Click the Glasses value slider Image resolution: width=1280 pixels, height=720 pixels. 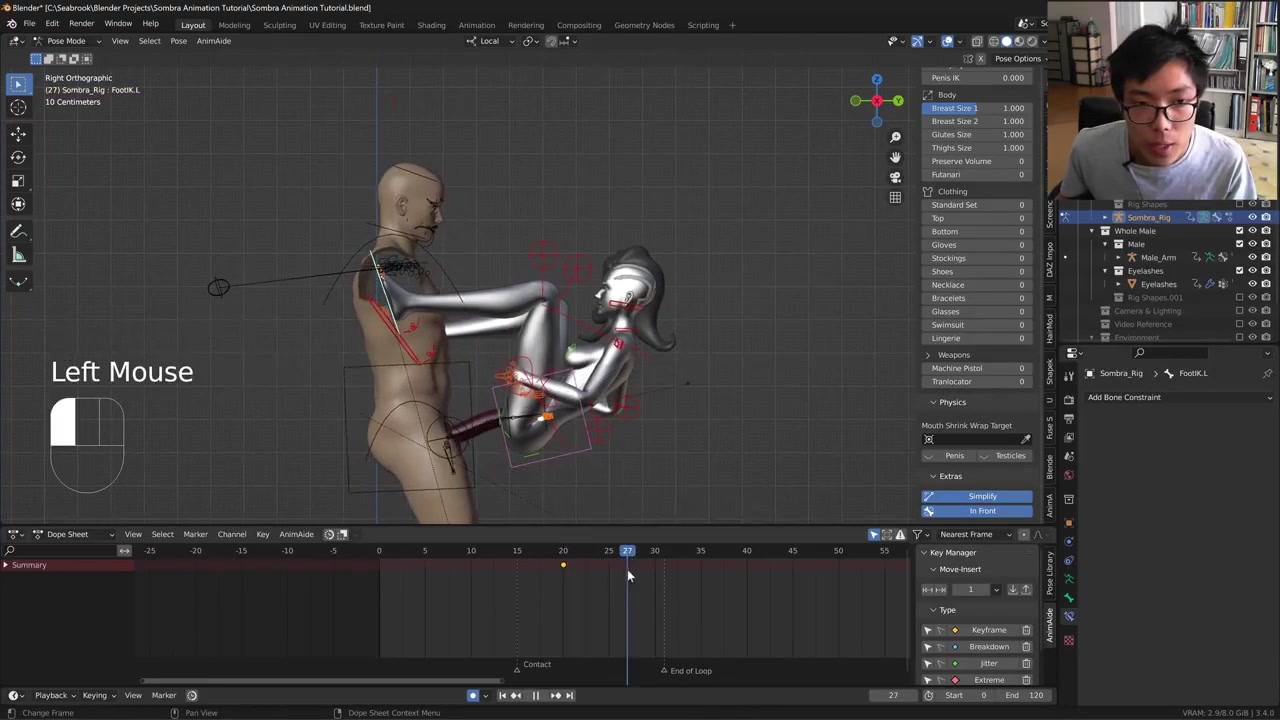(977, 311)
